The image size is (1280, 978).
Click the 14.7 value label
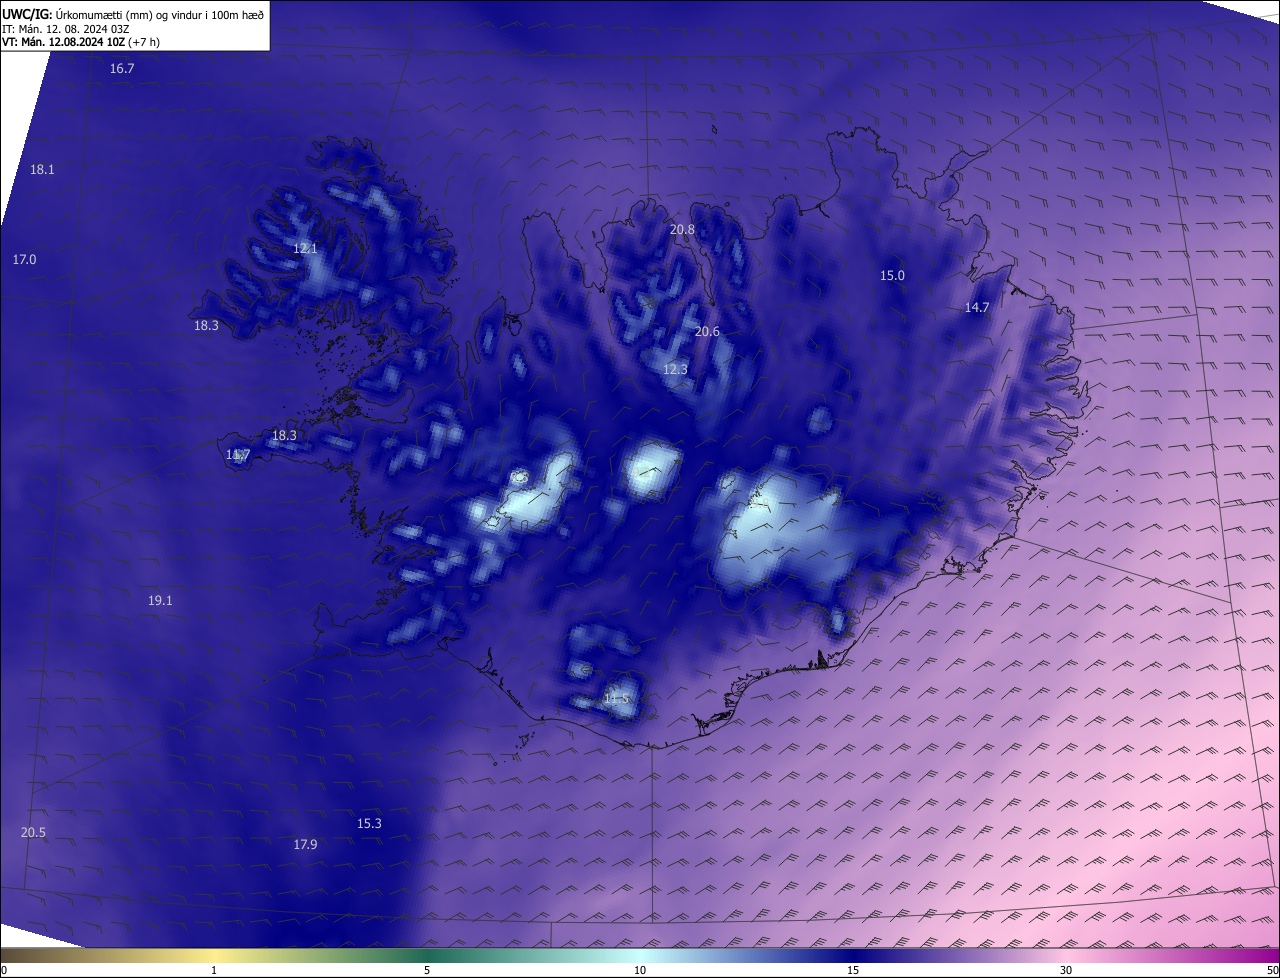[x=977, y=308]
